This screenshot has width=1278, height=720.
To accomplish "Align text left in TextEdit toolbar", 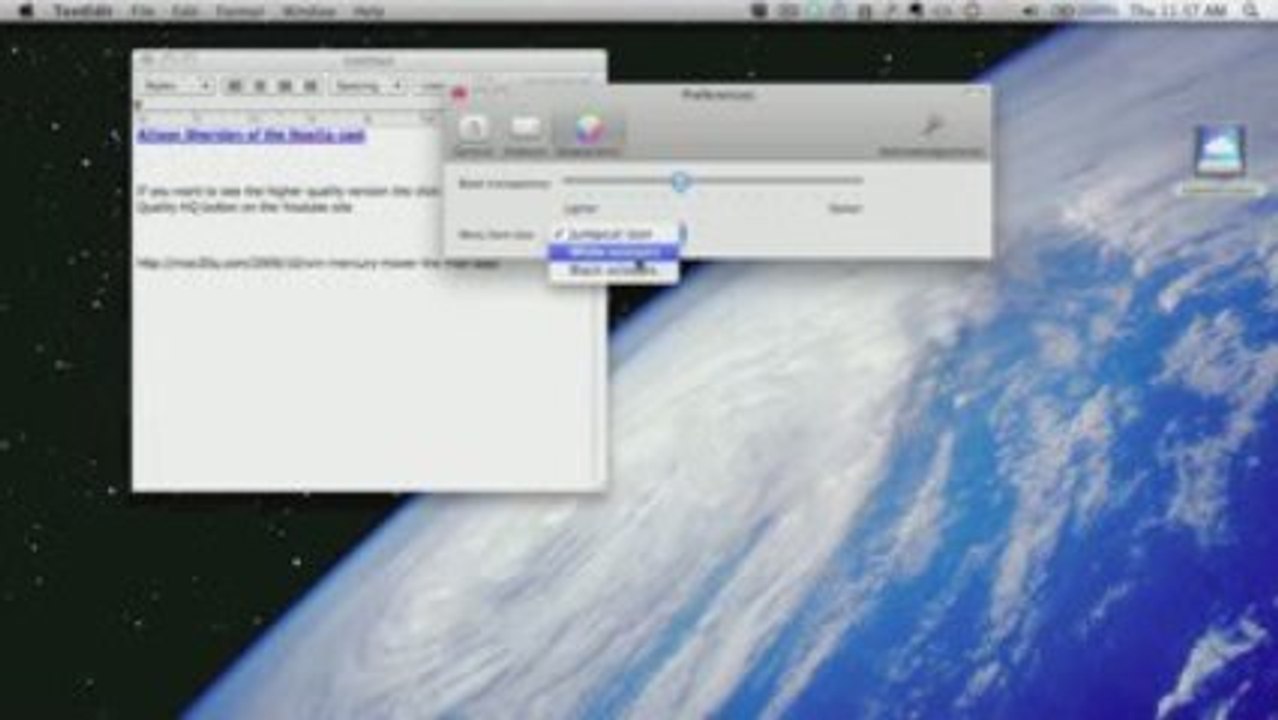I will [235, 86].
